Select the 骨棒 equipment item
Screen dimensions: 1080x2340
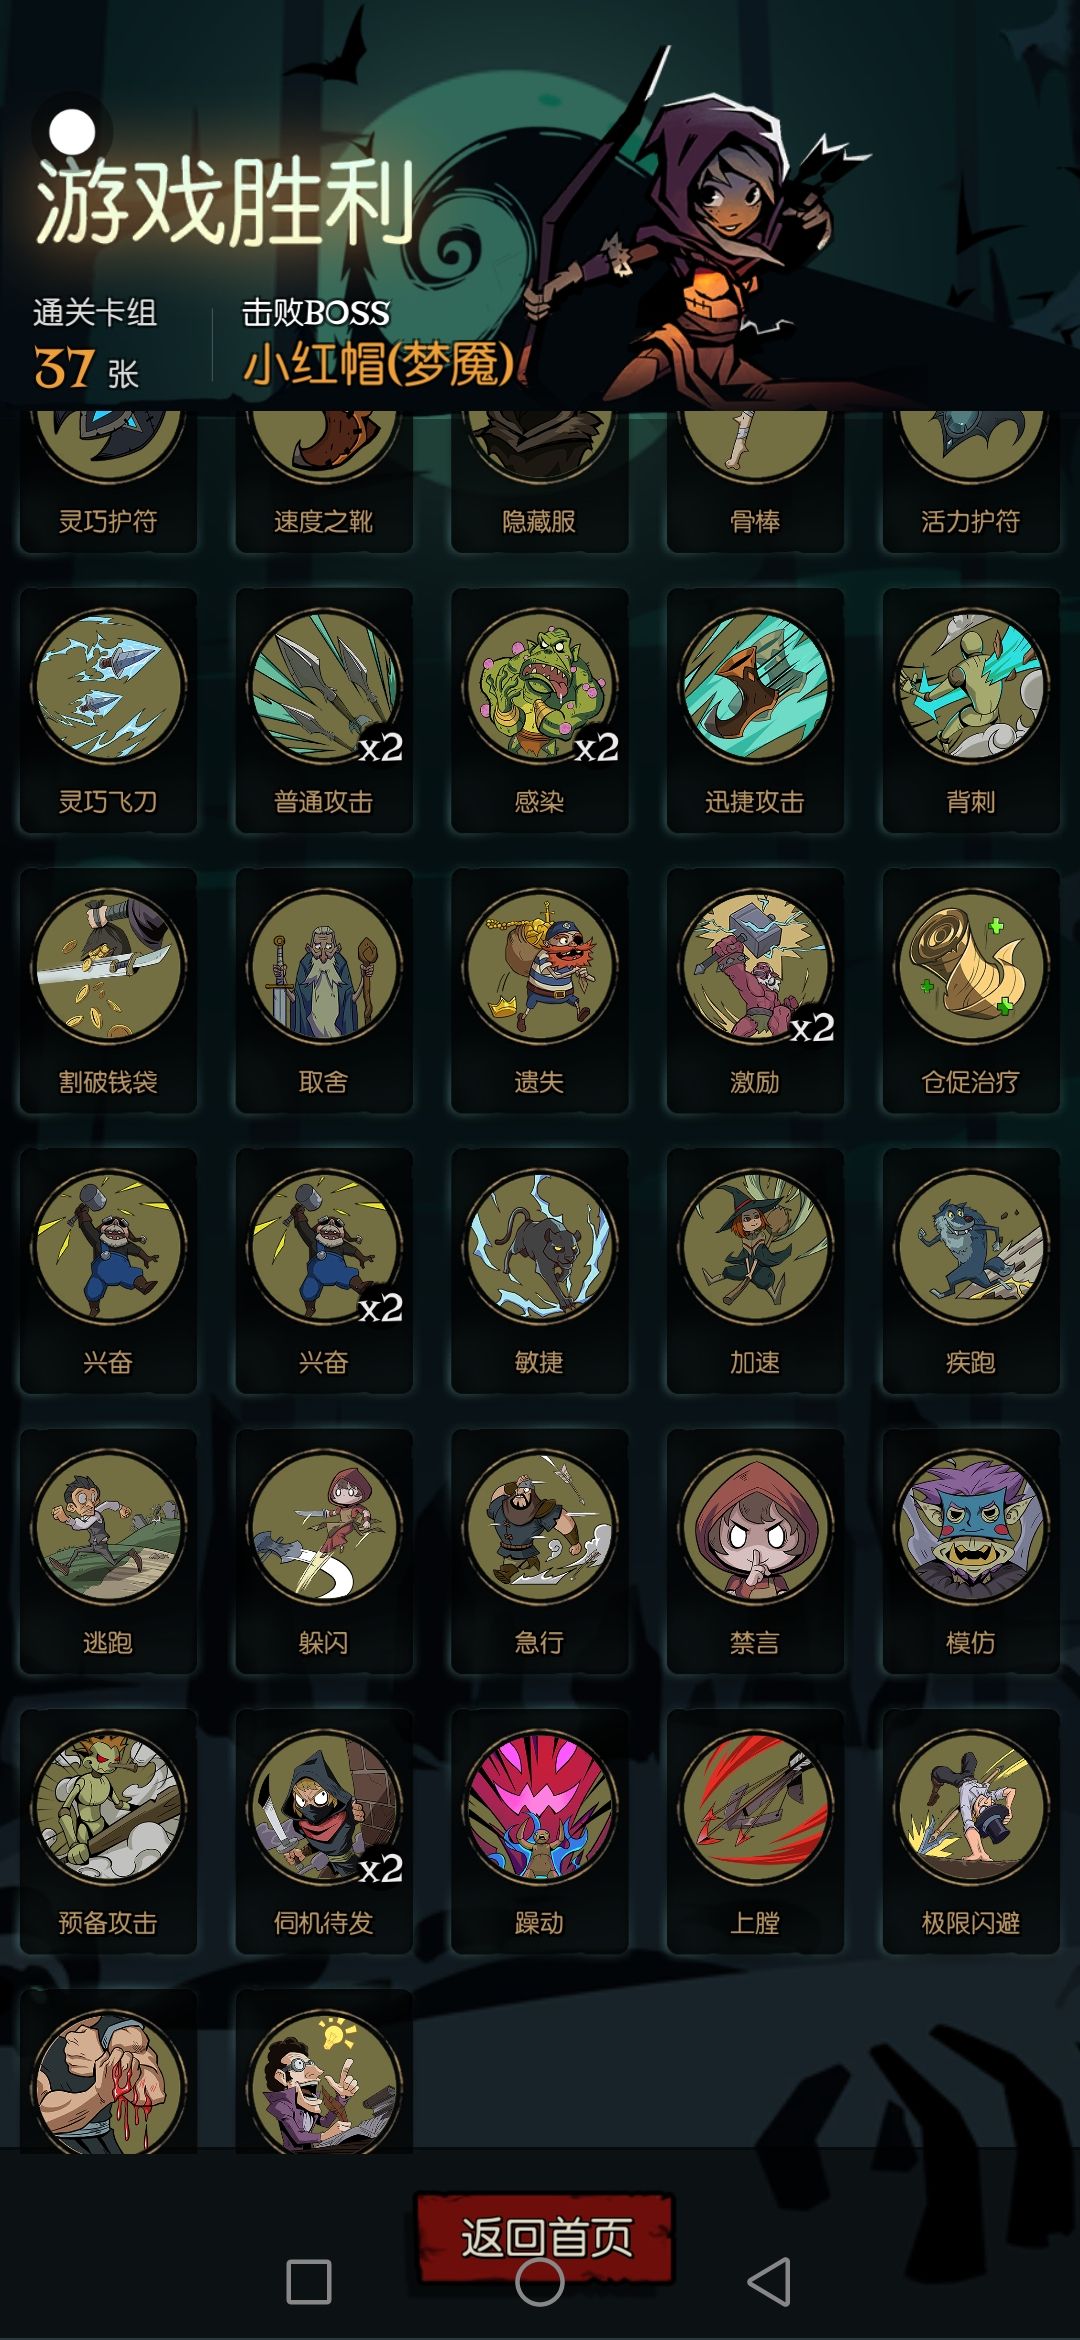755,482
